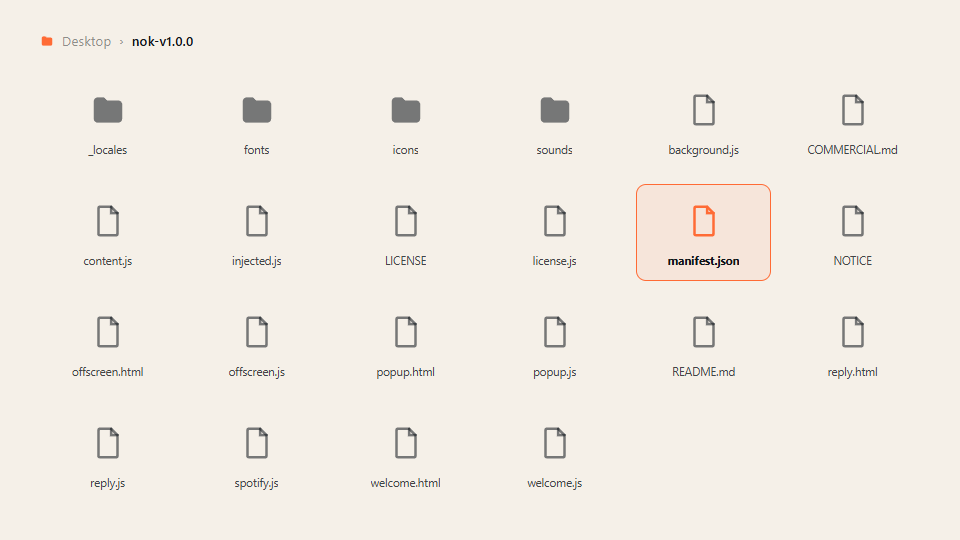Open the _locales folder icon
The width and height of the screenshot is (960, 540).
click(108, 110)
